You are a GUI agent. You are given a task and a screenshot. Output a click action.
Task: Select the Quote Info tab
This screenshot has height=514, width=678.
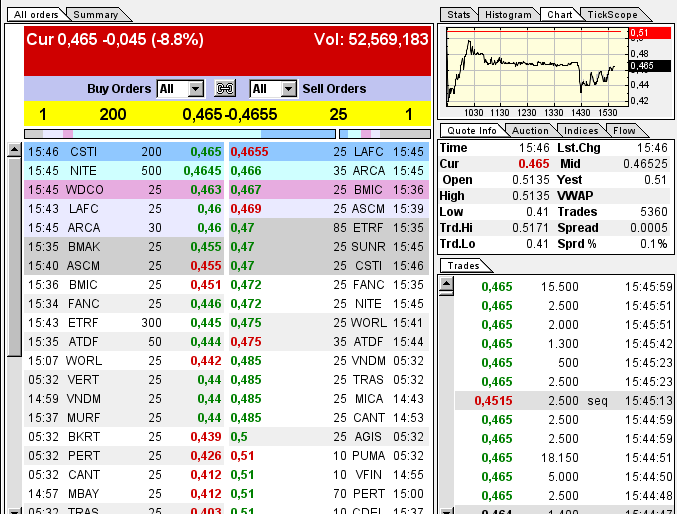coord(471,131)
